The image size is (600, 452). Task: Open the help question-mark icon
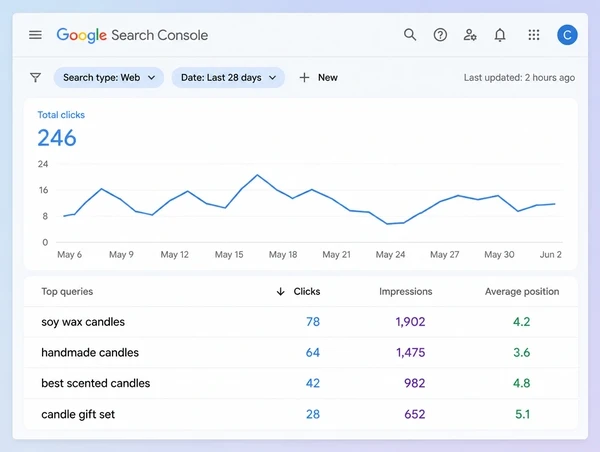[440, 35]
